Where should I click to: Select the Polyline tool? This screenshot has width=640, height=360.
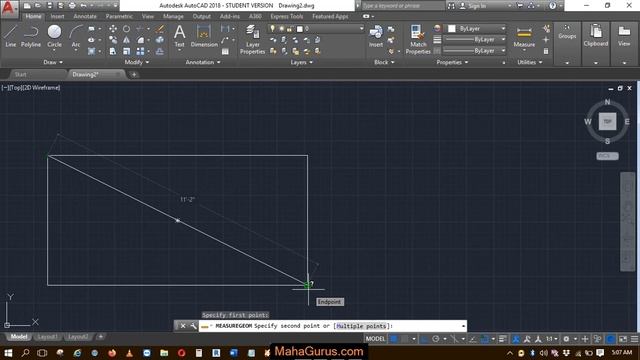click(x=31, y=36)
